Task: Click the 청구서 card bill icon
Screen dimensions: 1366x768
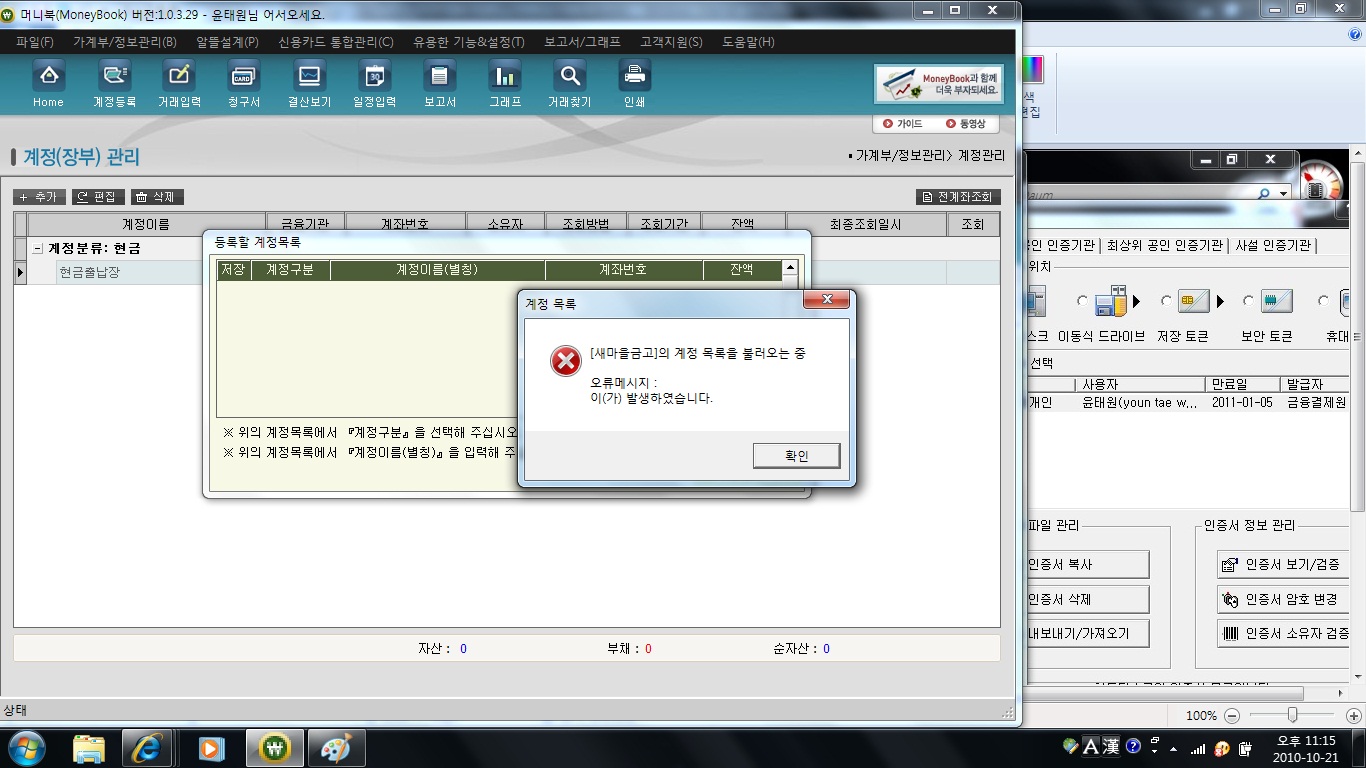Action: 243,77
